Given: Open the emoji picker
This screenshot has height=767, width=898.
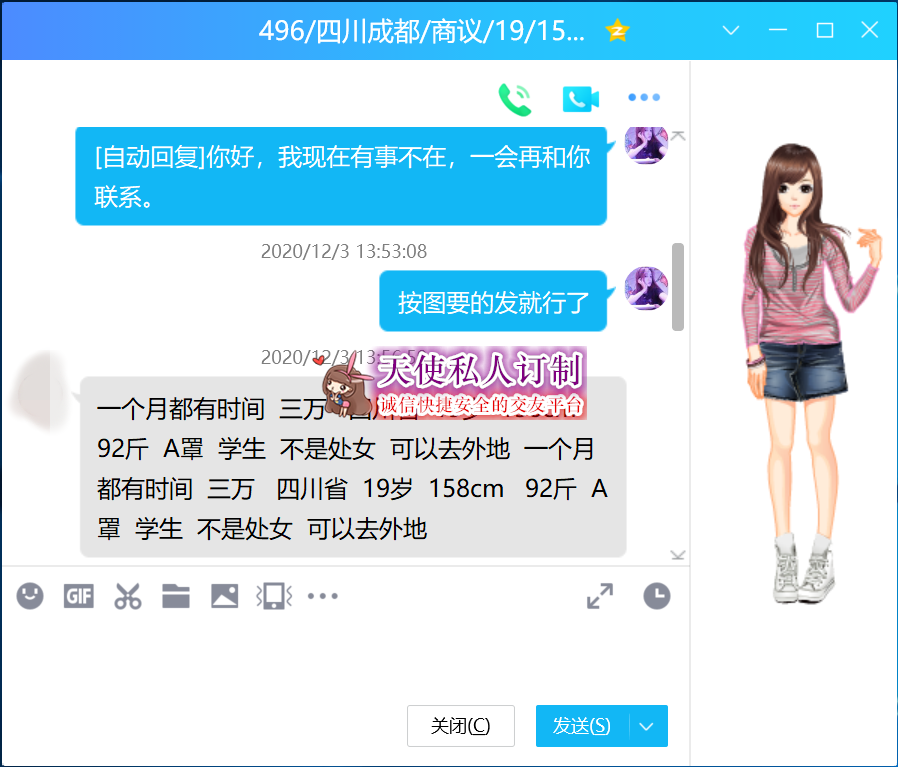Looking at the screenshot, I should 29,595.
